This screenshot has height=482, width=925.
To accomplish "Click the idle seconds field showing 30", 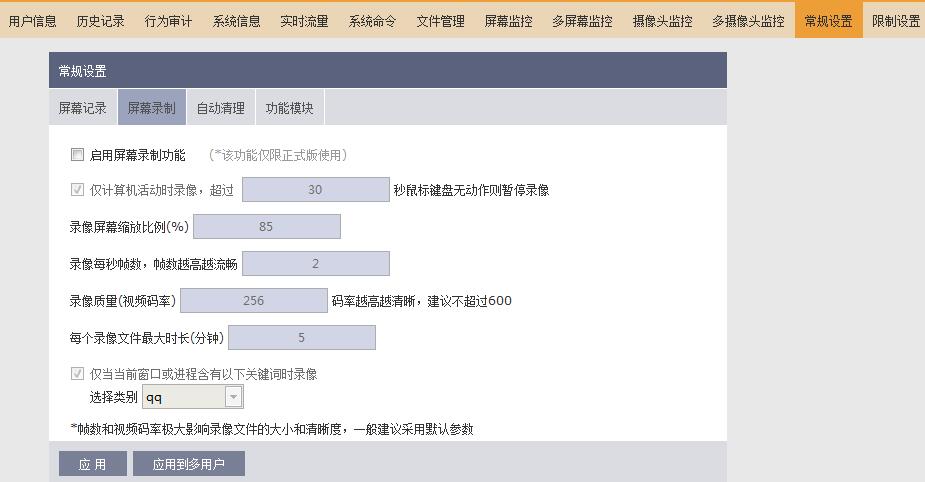I will click(315, 190).
